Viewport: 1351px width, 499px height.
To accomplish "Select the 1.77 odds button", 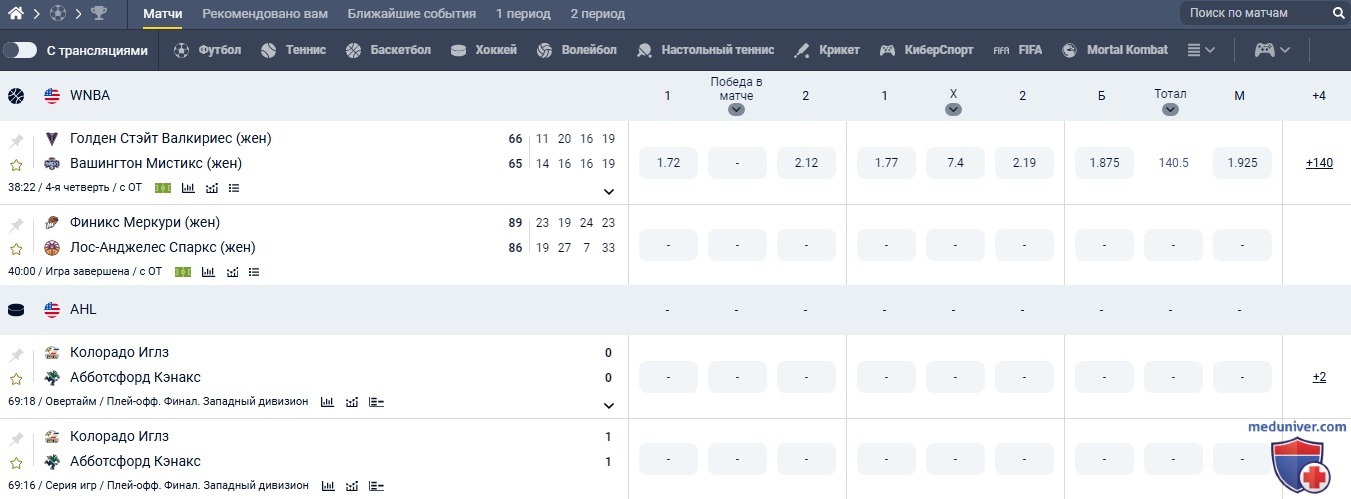I will [x=886, y=163].
